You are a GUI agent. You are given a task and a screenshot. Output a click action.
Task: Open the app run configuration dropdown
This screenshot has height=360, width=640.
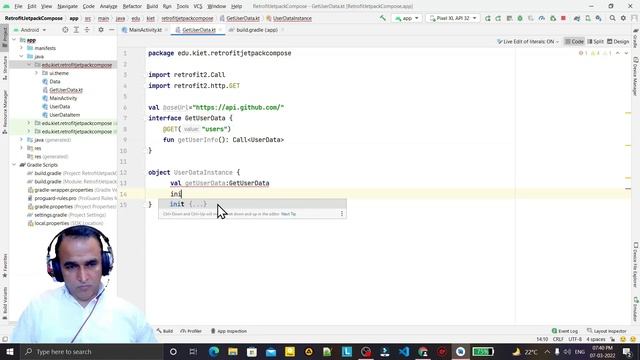(407, 18)
